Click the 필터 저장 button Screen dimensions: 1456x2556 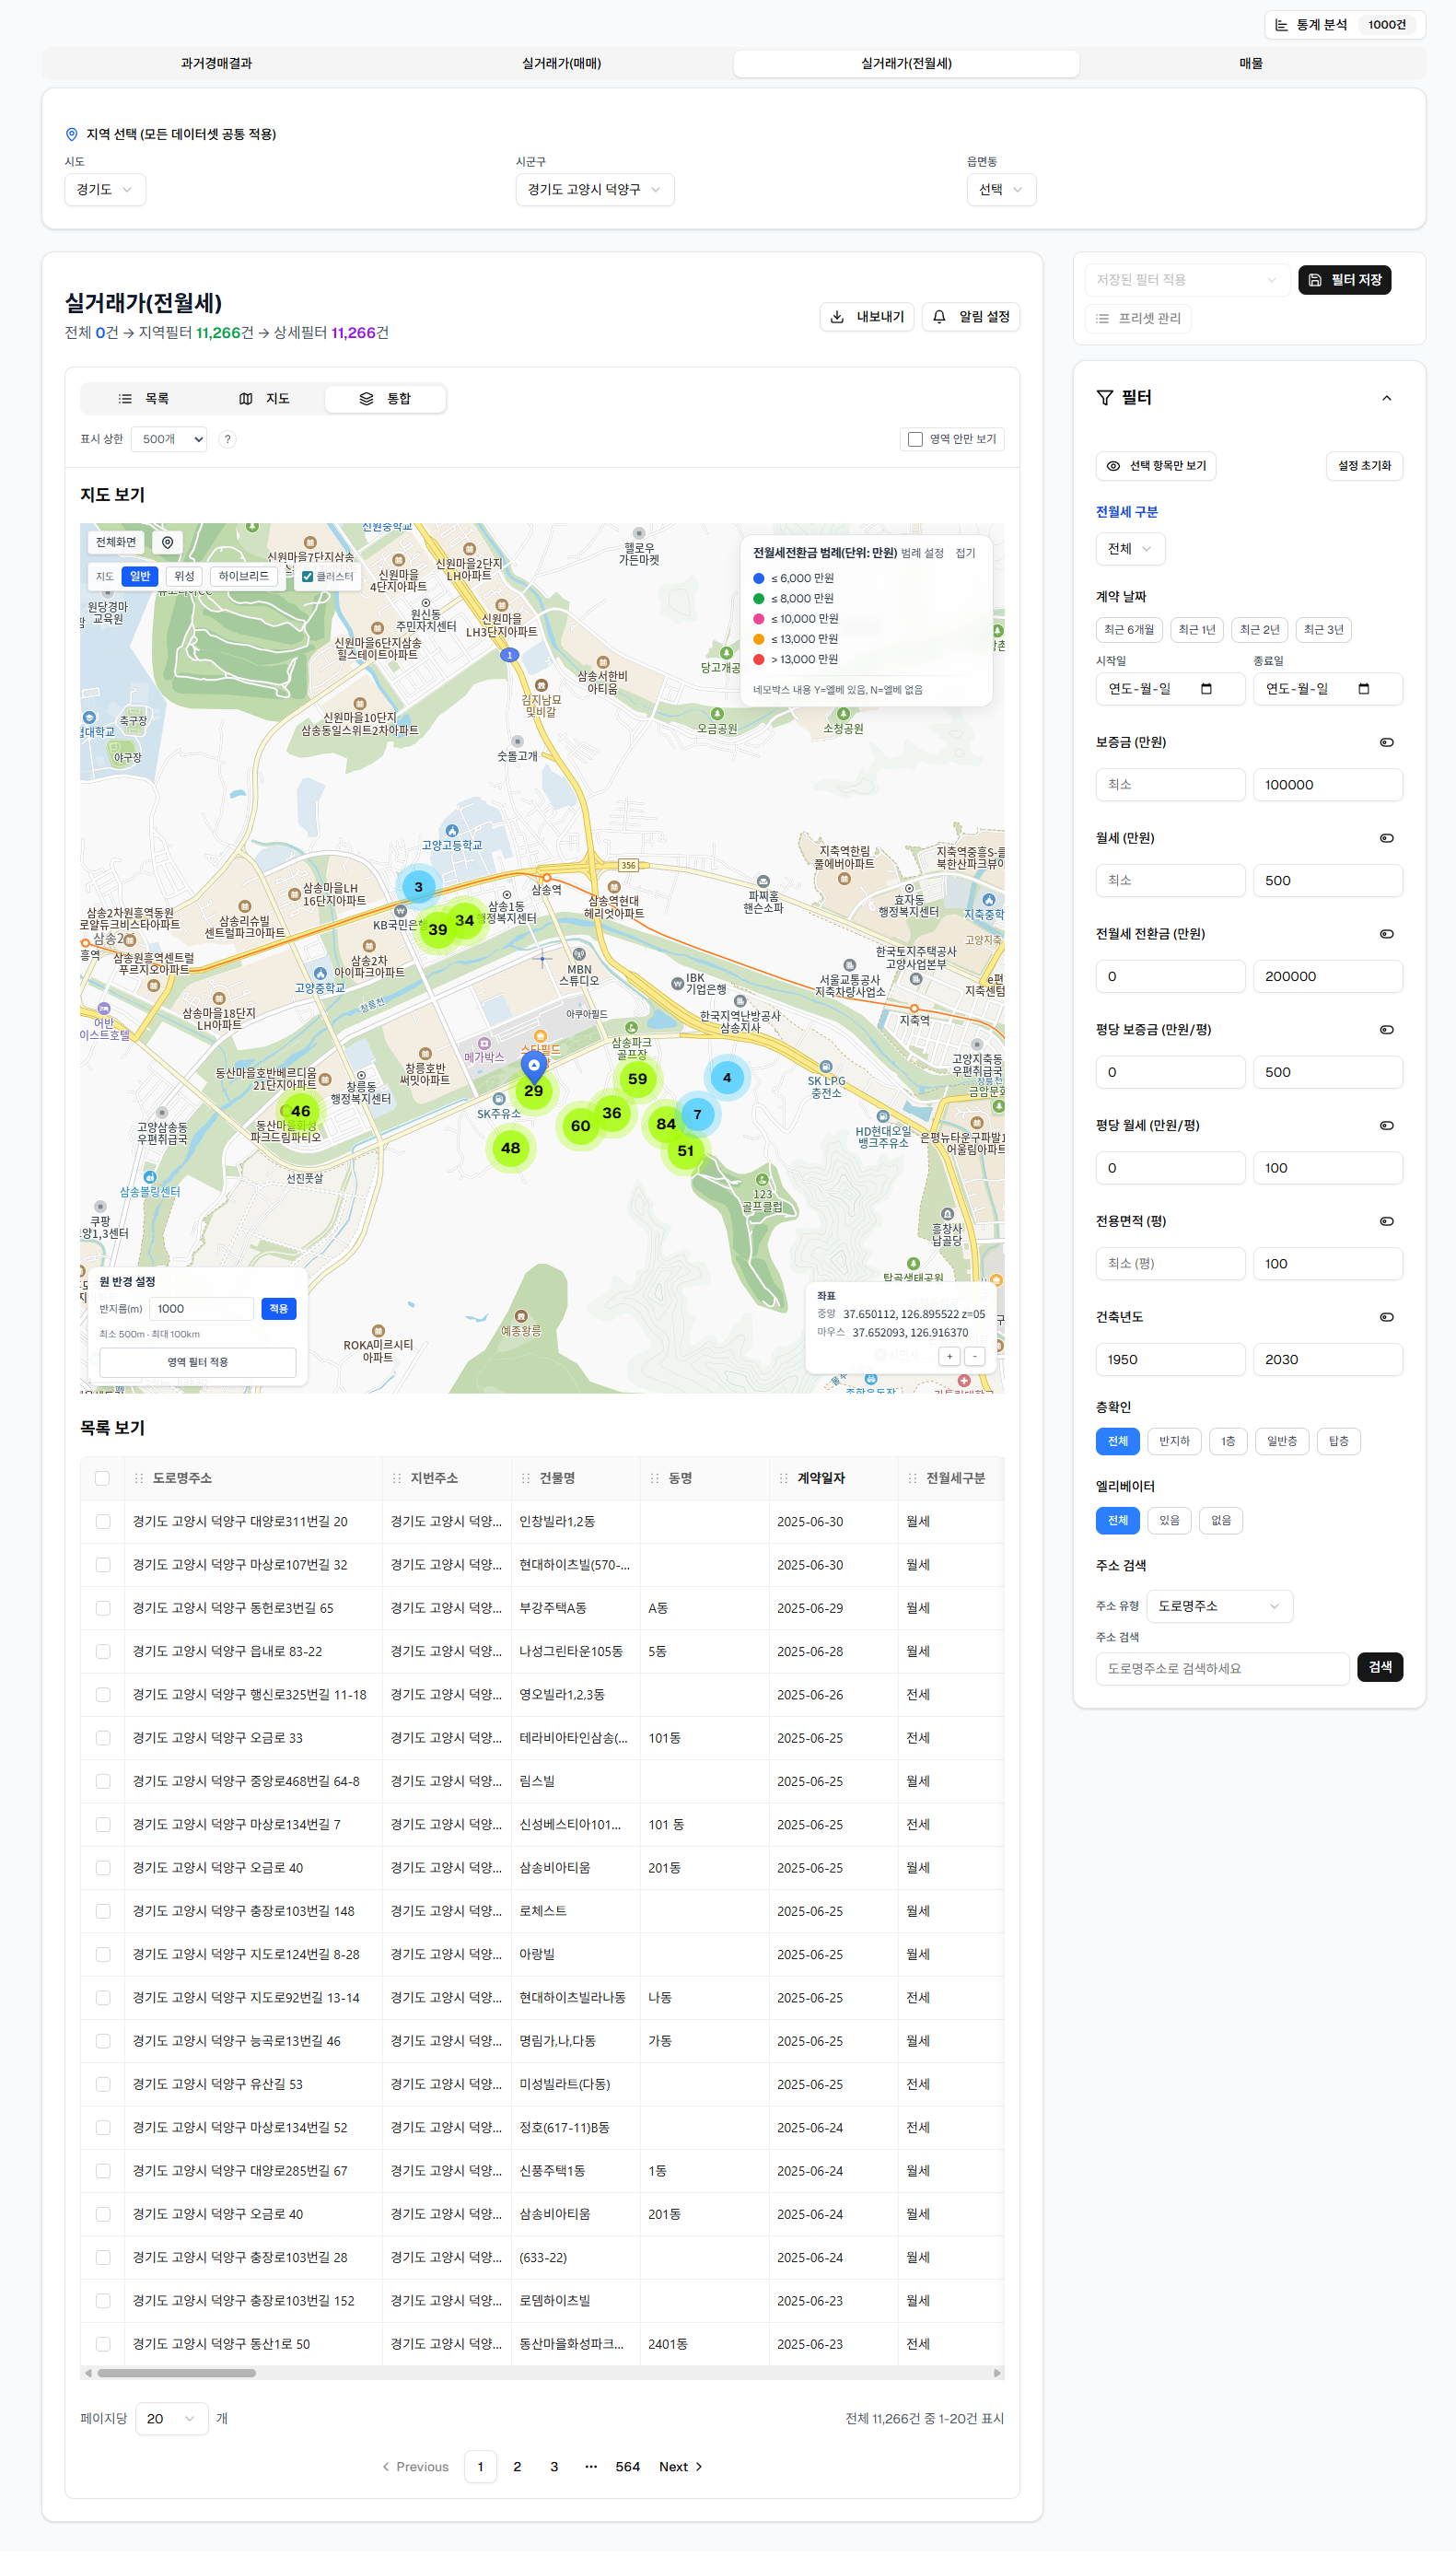(1344, 280)
